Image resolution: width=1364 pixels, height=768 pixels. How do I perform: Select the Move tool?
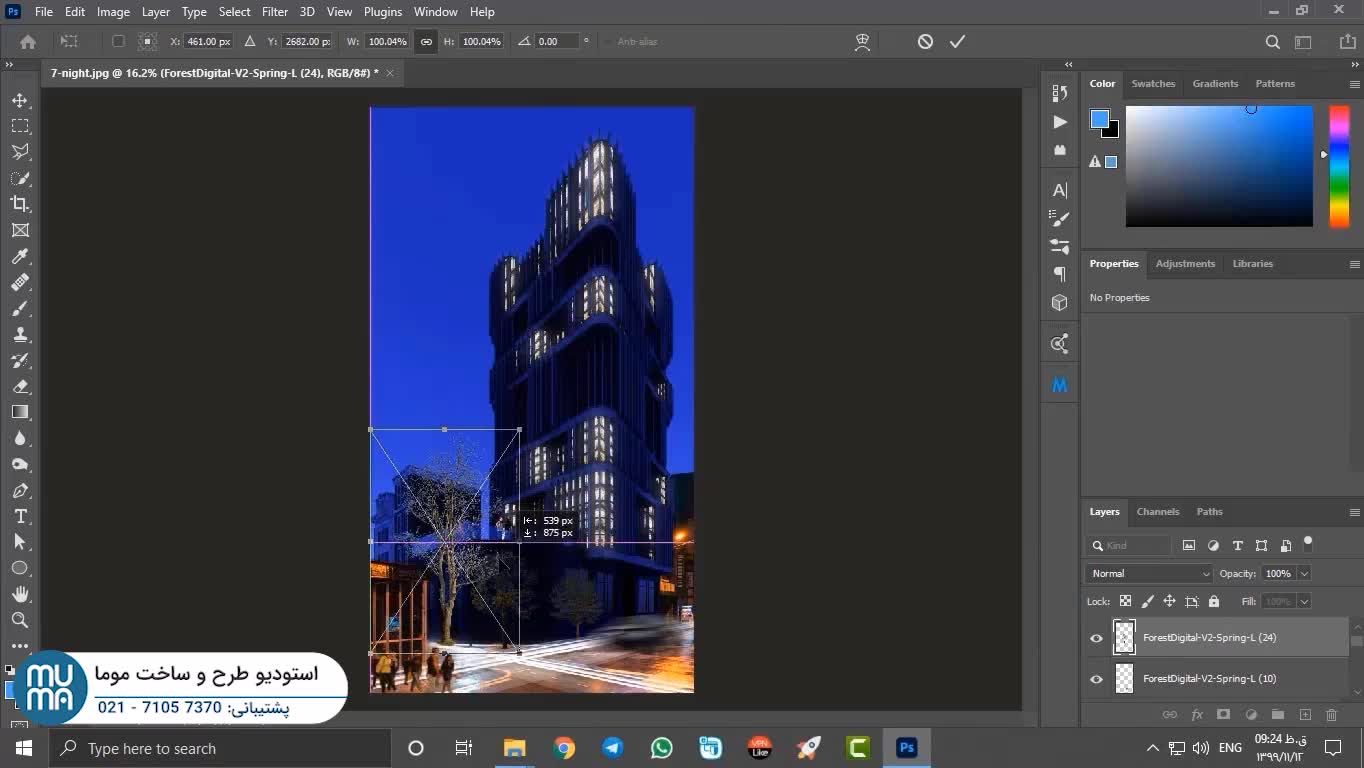coord(20,100)
